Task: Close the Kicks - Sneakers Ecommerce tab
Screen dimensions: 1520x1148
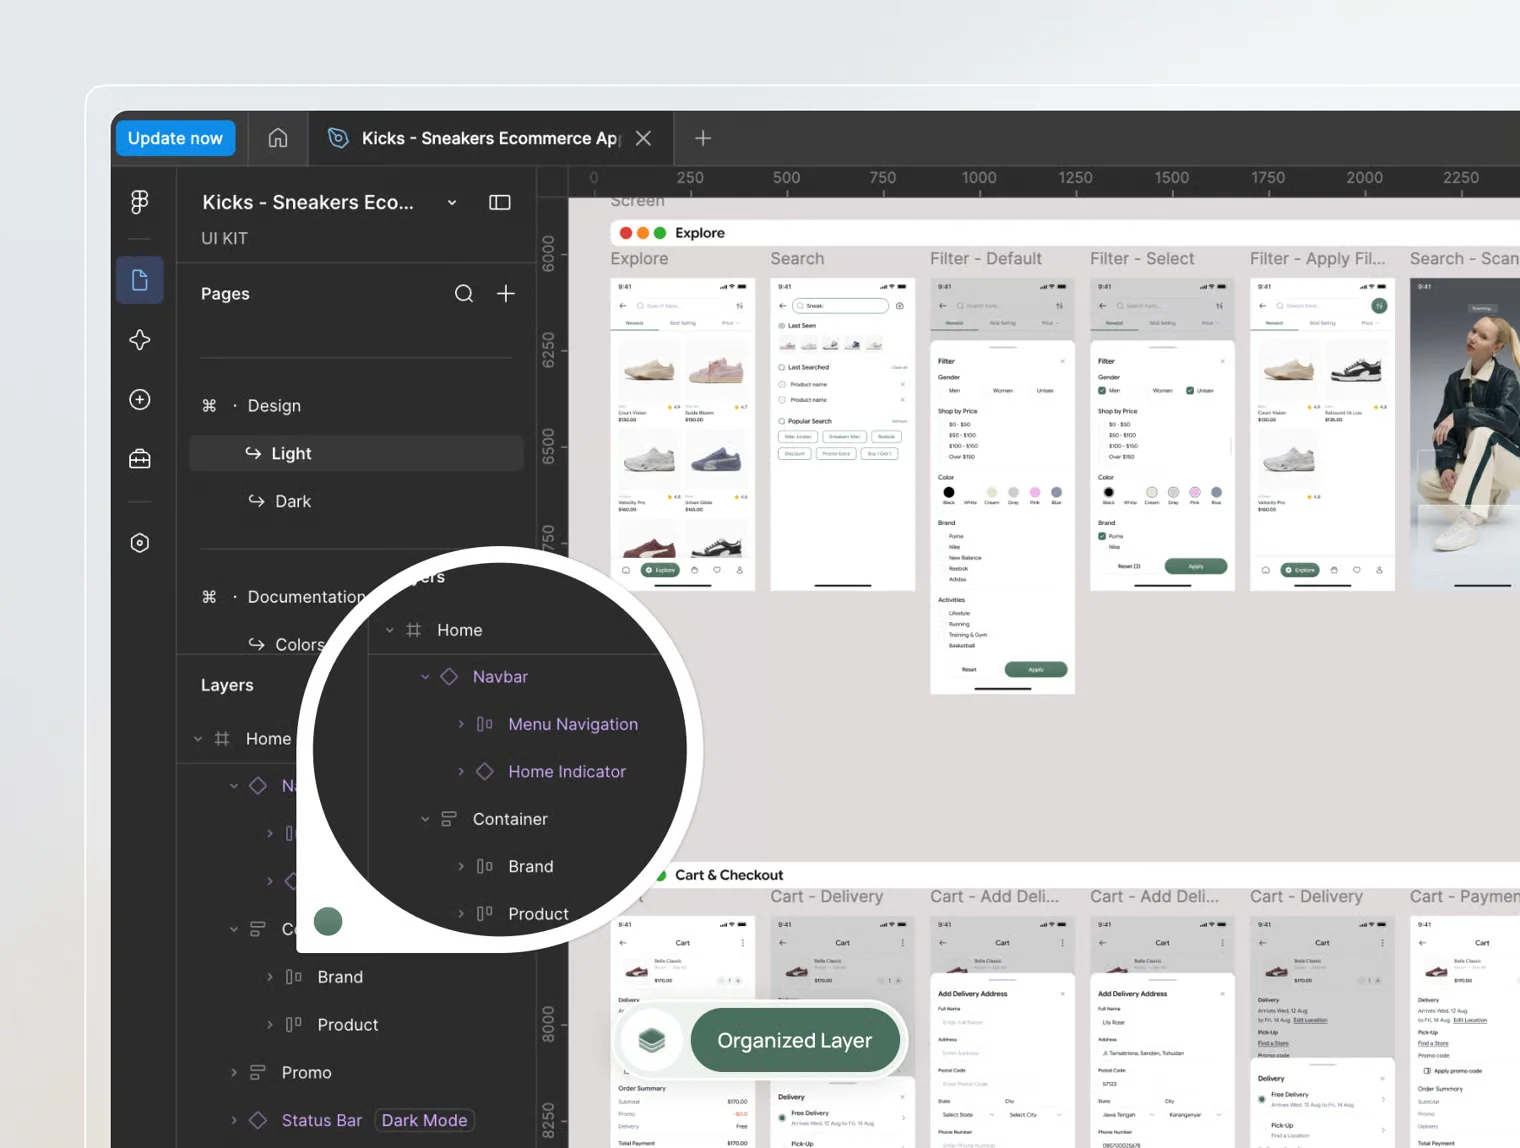Action: tap(643, 138)
